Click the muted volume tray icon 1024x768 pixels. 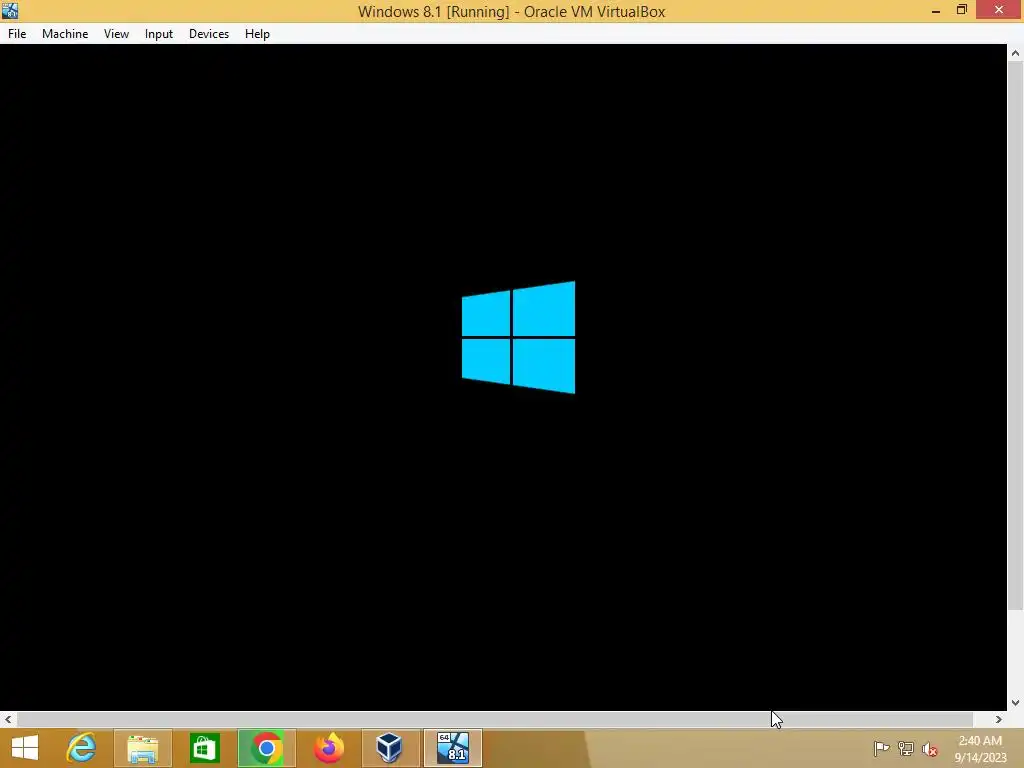pyautogui.click(x=930, y=749)
